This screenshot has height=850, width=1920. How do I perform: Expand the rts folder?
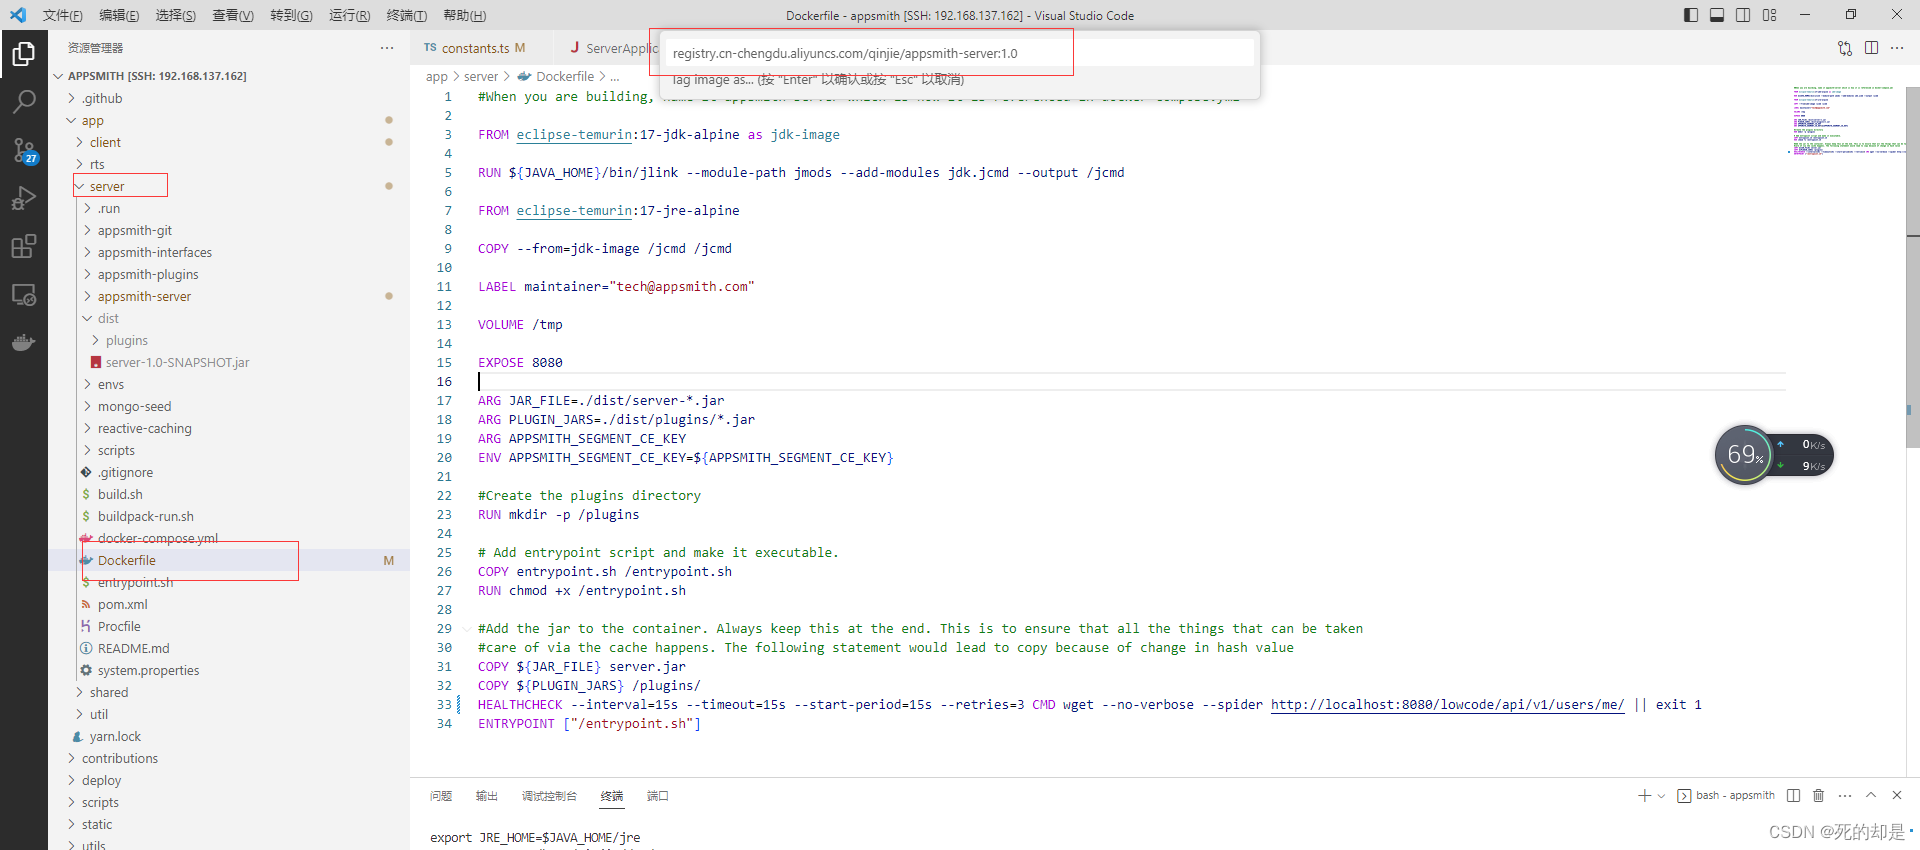tap(229, 164)
